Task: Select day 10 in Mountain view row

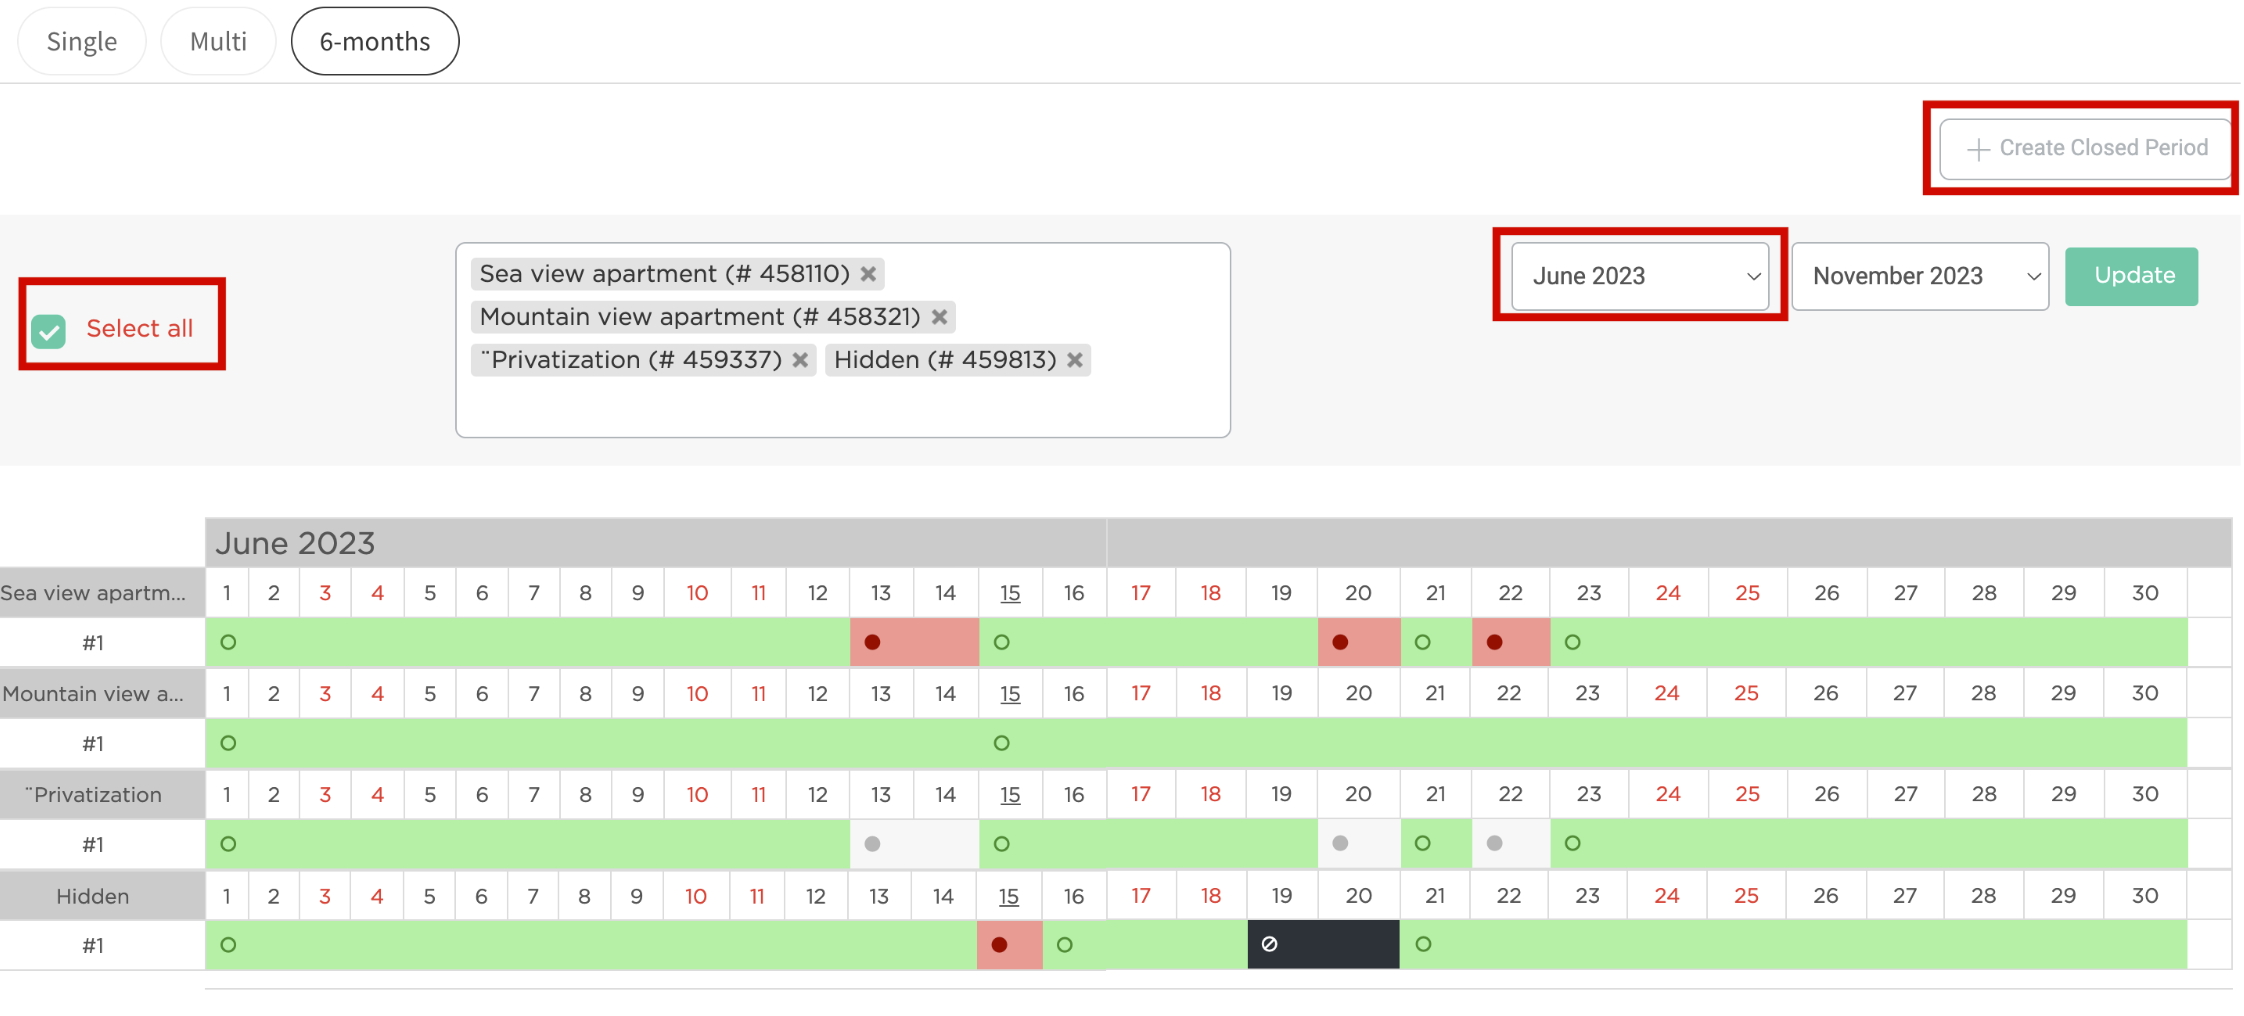Action: point(697,694)
